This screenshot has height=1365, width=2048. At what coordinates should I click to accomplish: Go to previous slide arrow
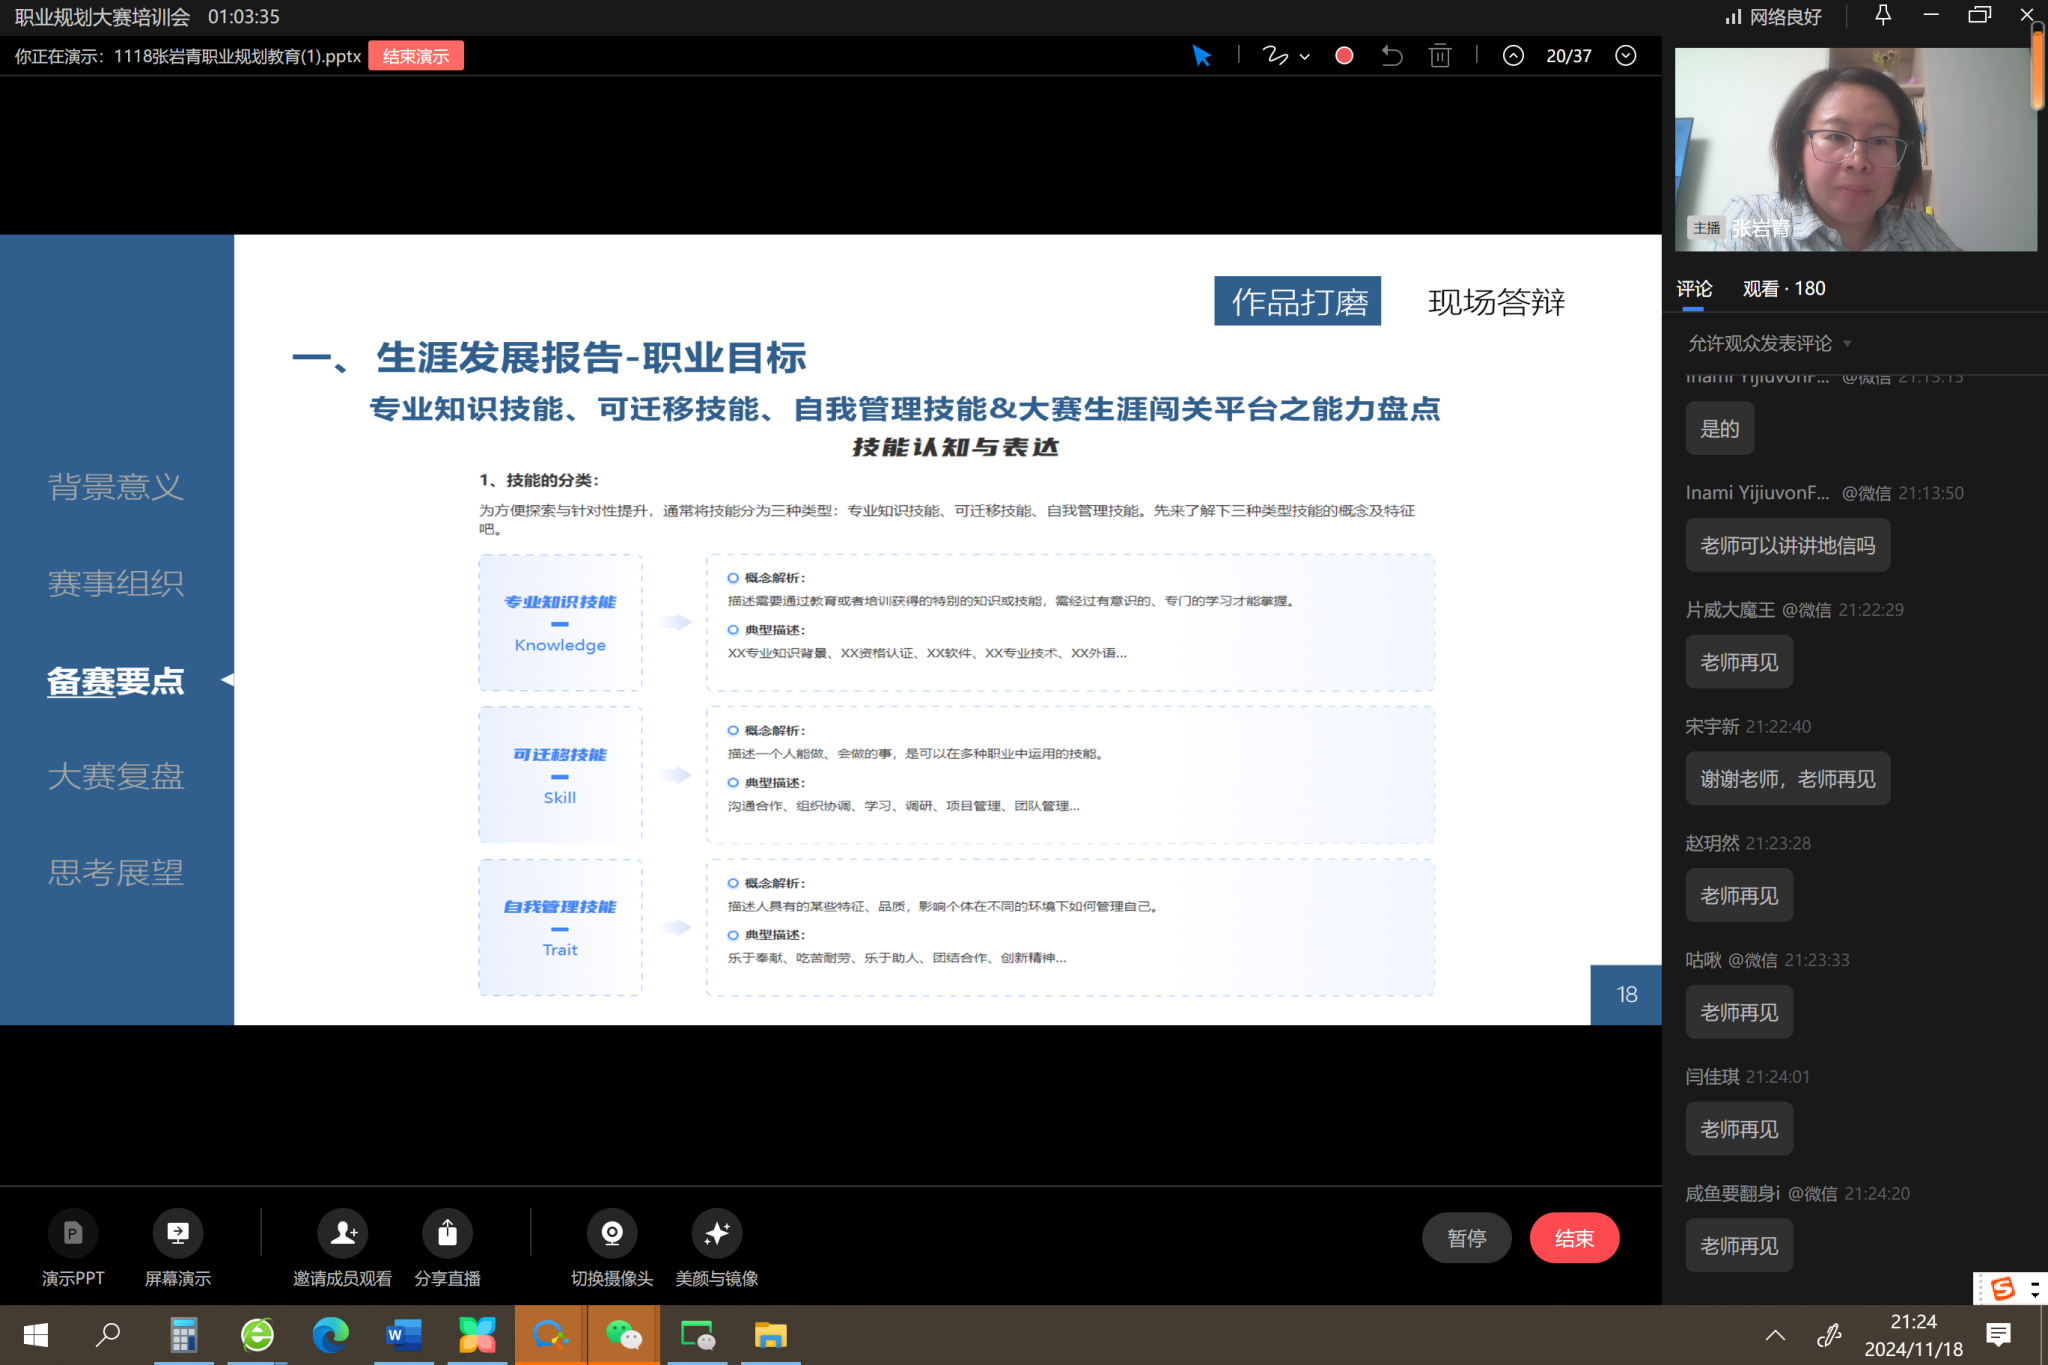[x=1513, y=56]
